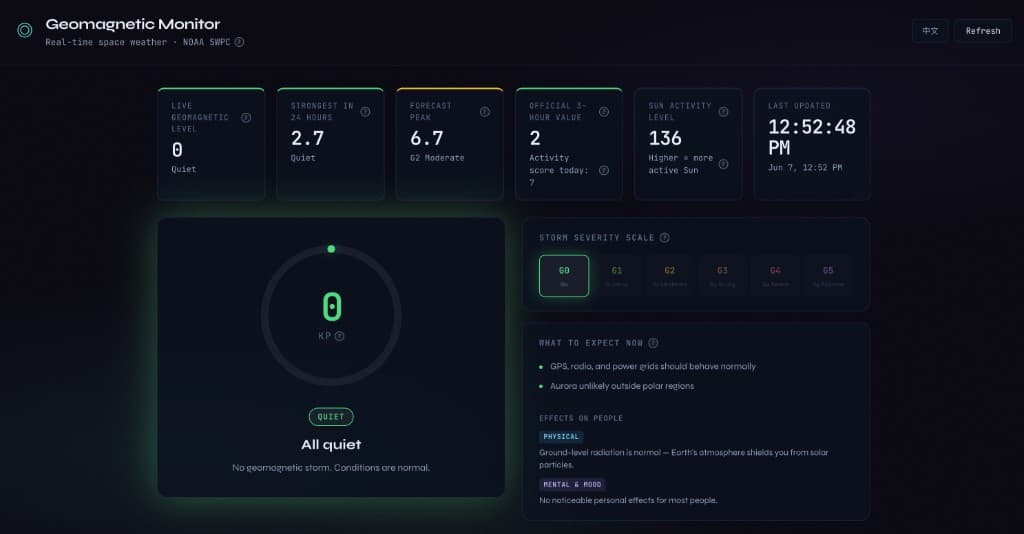The height and width of the screenshot is (534, 1024).
Task: Click the official 3-hour value 2
Action: click(x=535, y=138)
